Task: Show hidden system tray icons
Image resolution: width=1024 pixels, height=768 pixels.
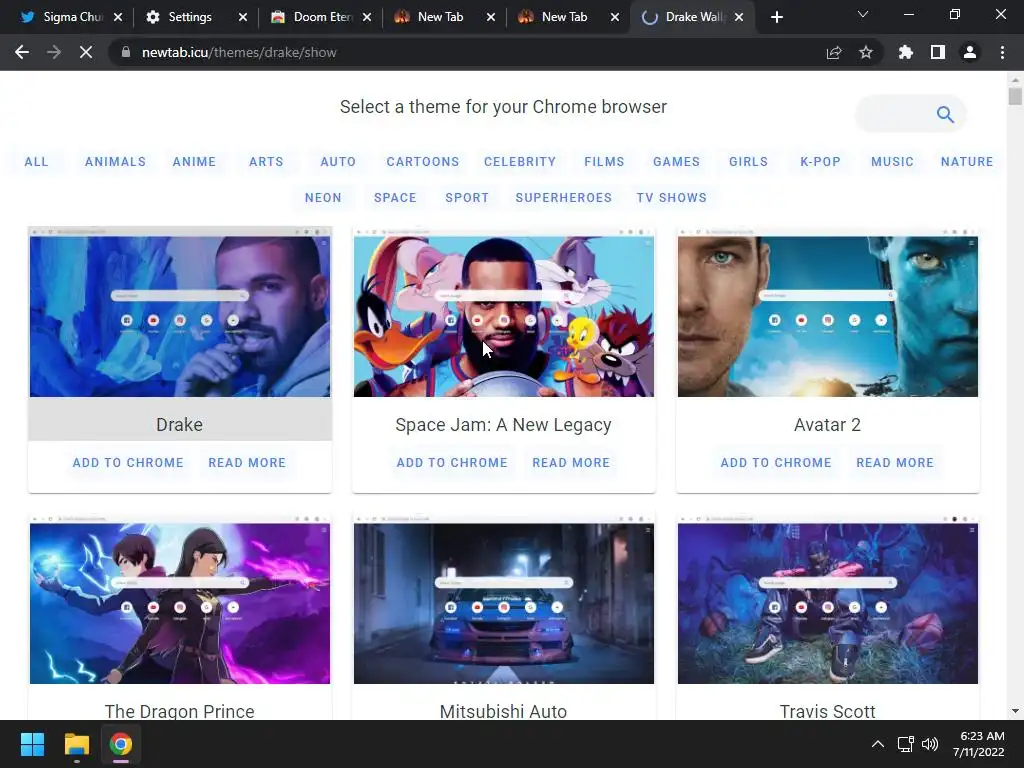Action: (x=878, y=744)
